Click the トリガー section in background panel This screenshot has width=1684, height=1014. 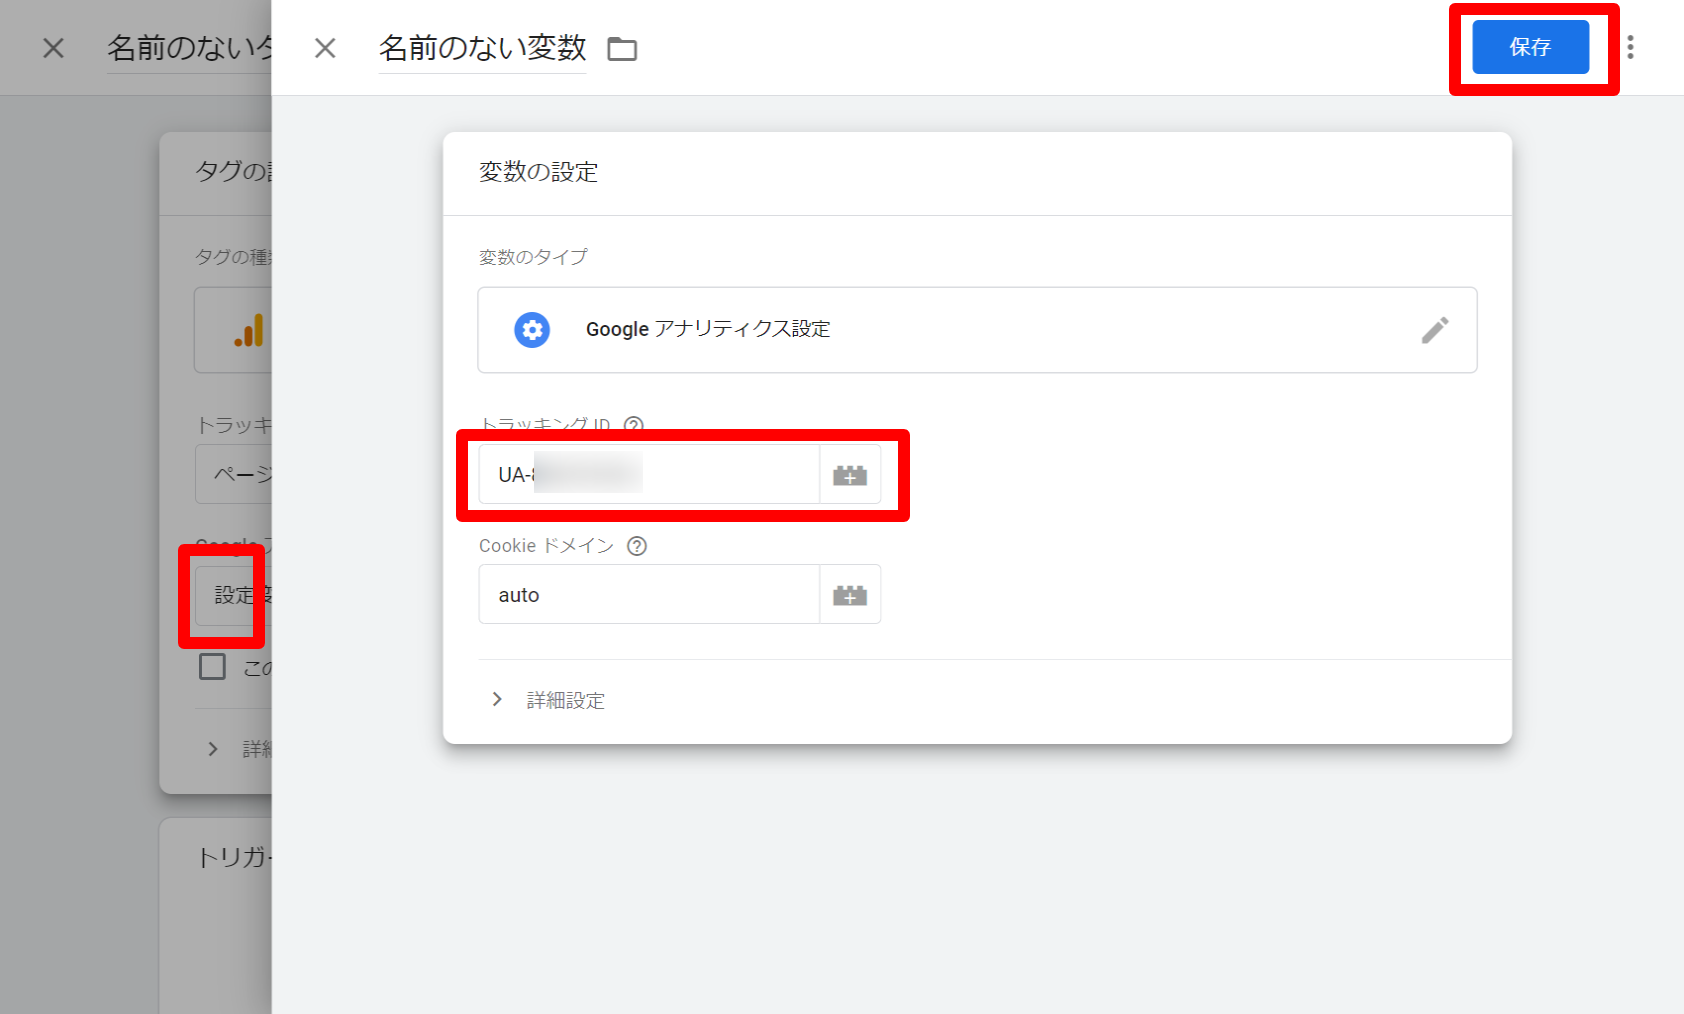coord(234,857)
